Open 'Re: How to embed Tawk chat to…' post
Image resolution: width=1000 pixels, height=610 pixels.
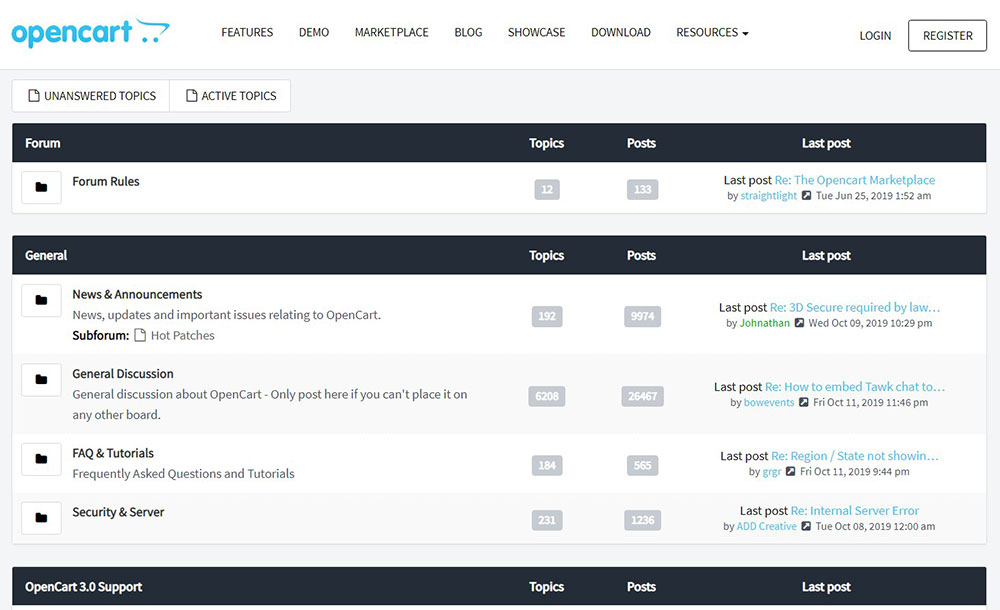(855, 387)
